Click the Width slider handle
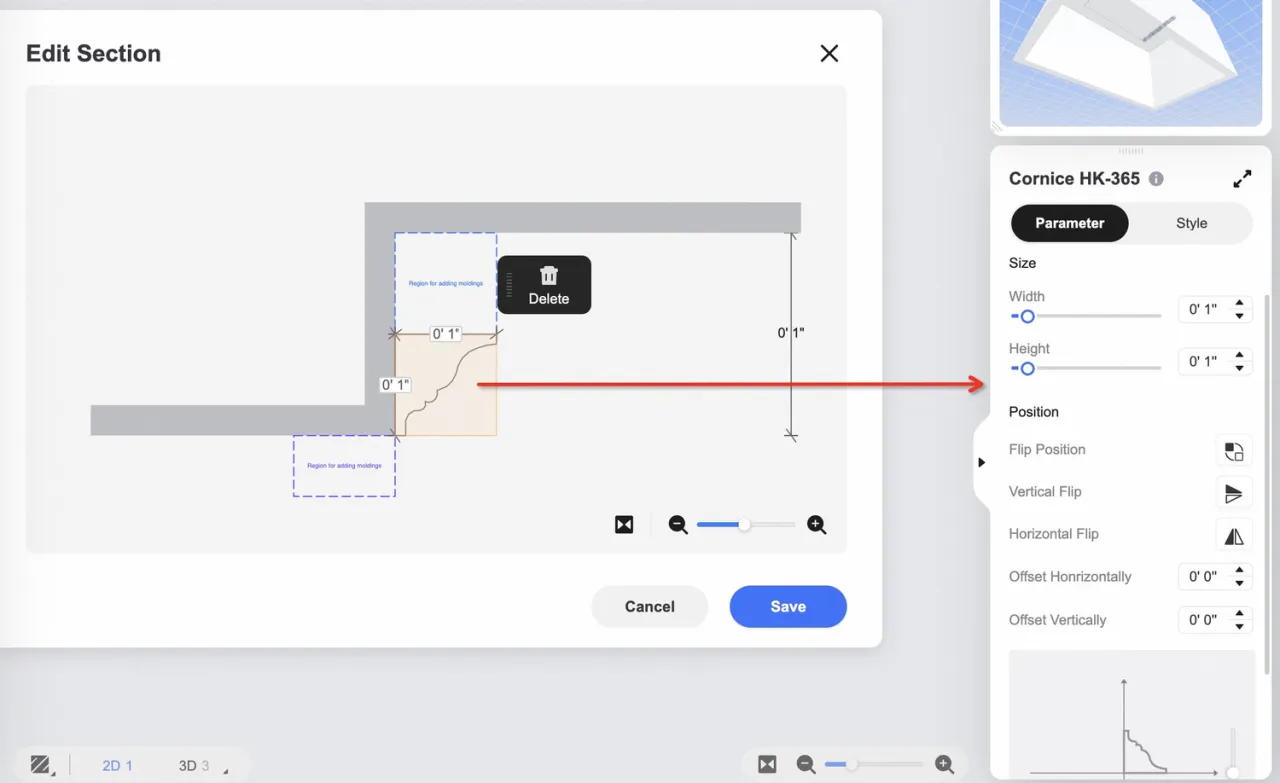 [1026, 316]
